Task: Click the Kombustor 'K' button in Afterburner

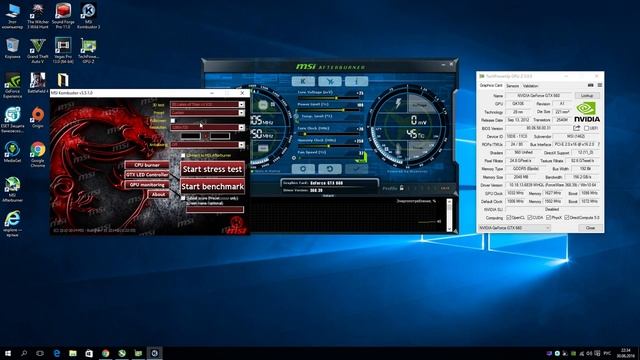Action: pos(303,81)
